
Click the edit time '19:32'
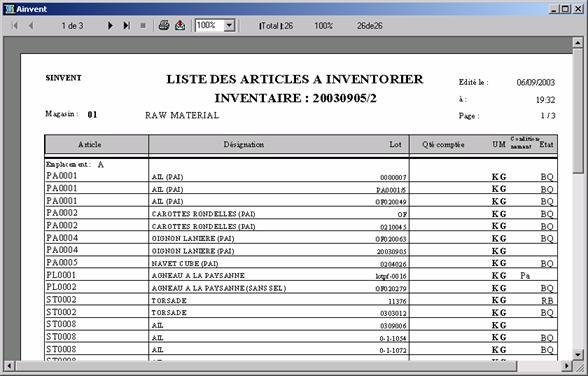point(545,100)
